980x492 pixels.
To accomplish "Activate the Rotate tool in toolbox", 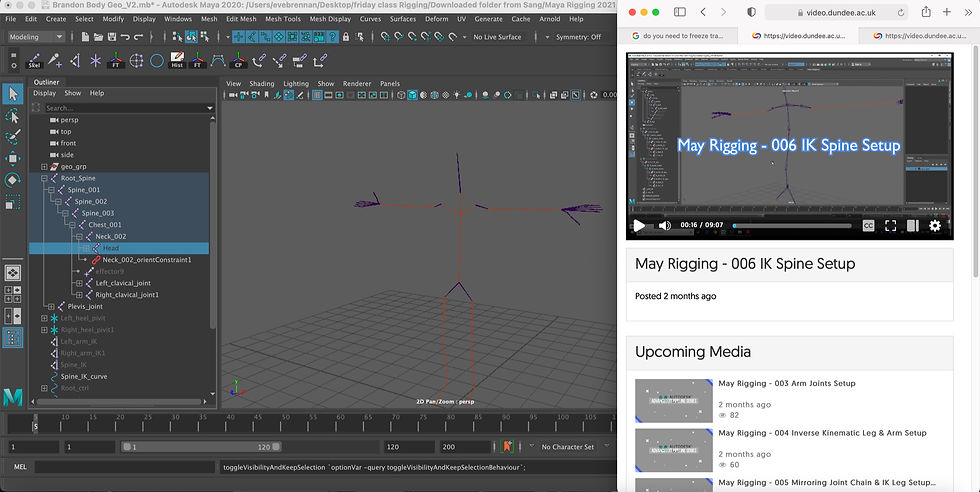I will [x=12, y=180].
